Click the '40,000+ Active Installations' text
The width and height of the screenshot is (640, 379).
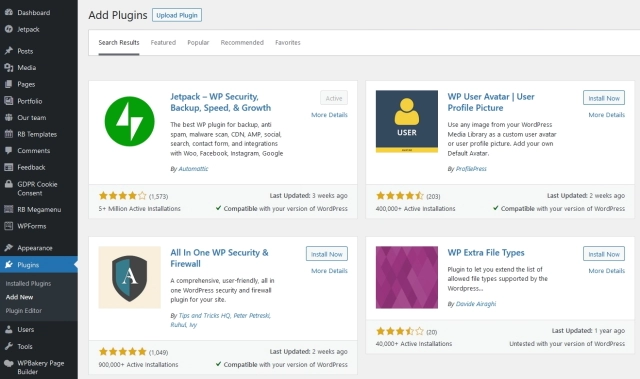tap(414, 344)
